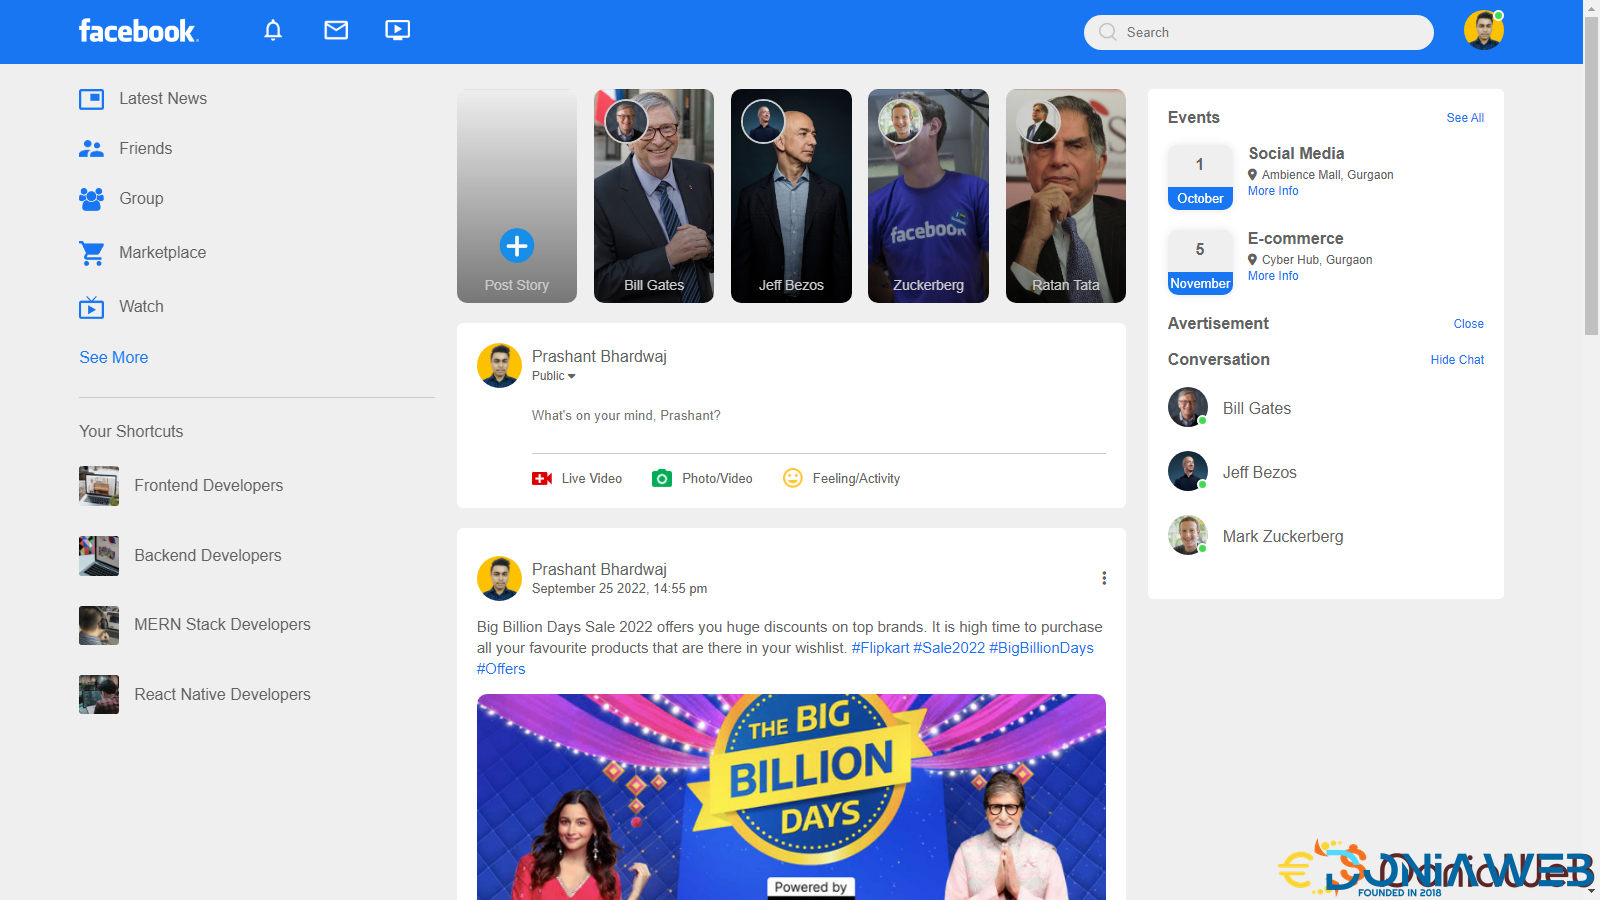
Task: Click Jeff Bezos avatar in Conversation
Action: tap(1188, 472)
